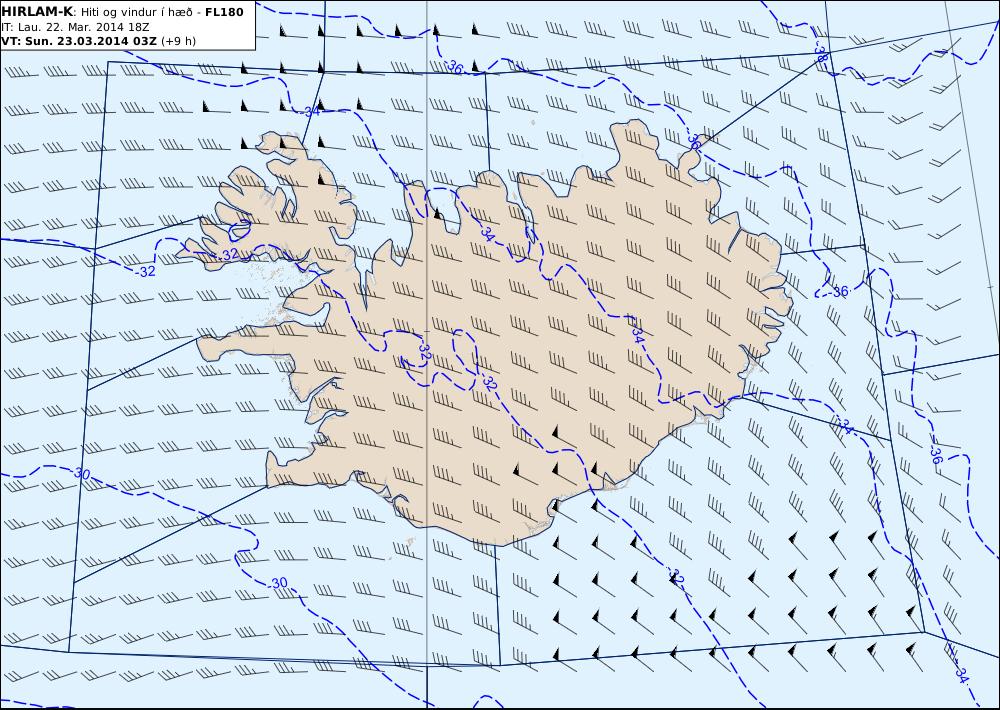Select the -34 label in the bottom-right corner

point(961,674)
